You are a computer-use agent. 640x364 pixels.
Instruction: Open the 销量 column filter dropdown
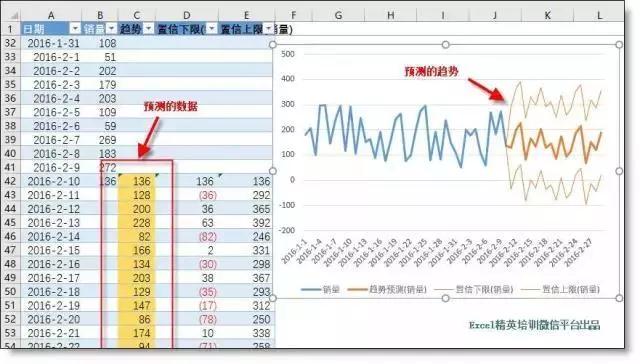[x=111, y=29]
